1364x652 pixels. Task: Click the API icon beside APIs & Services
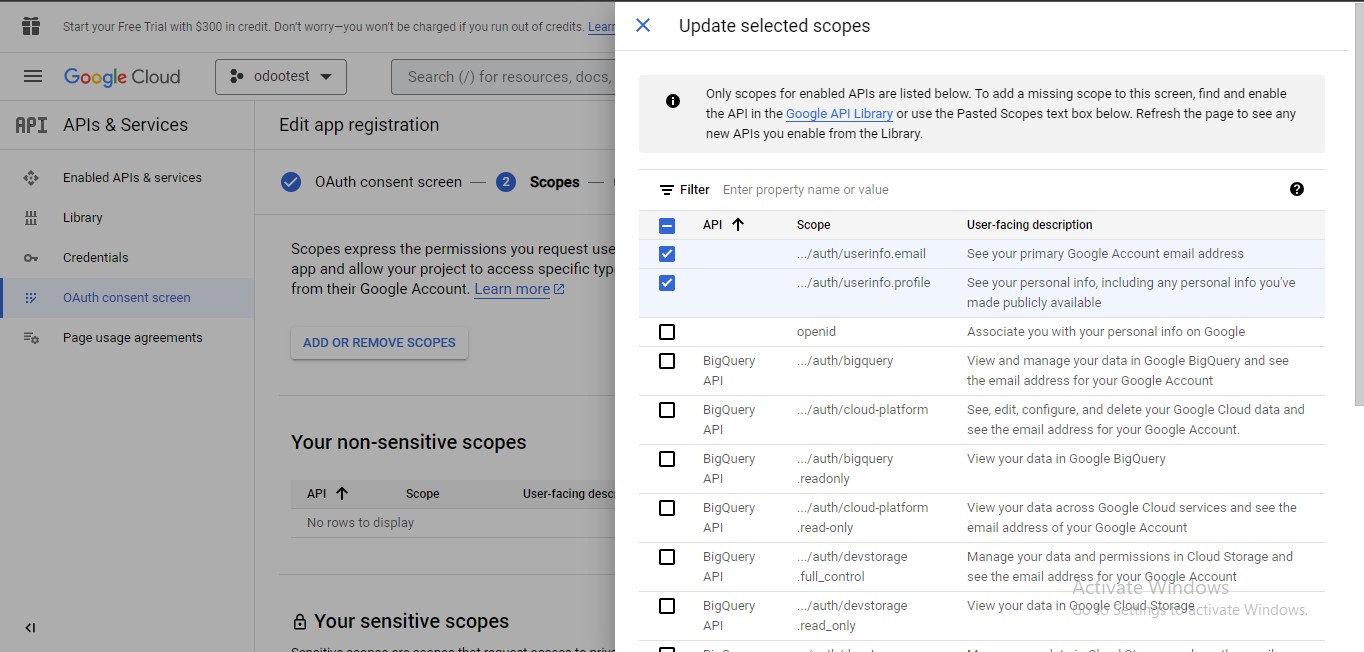[x=31, y=125]
